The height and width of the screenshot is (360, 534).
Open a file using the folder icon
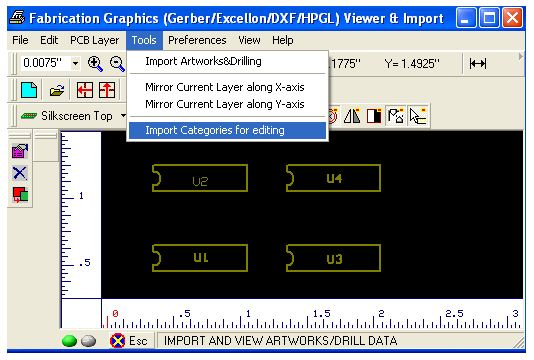57,91
